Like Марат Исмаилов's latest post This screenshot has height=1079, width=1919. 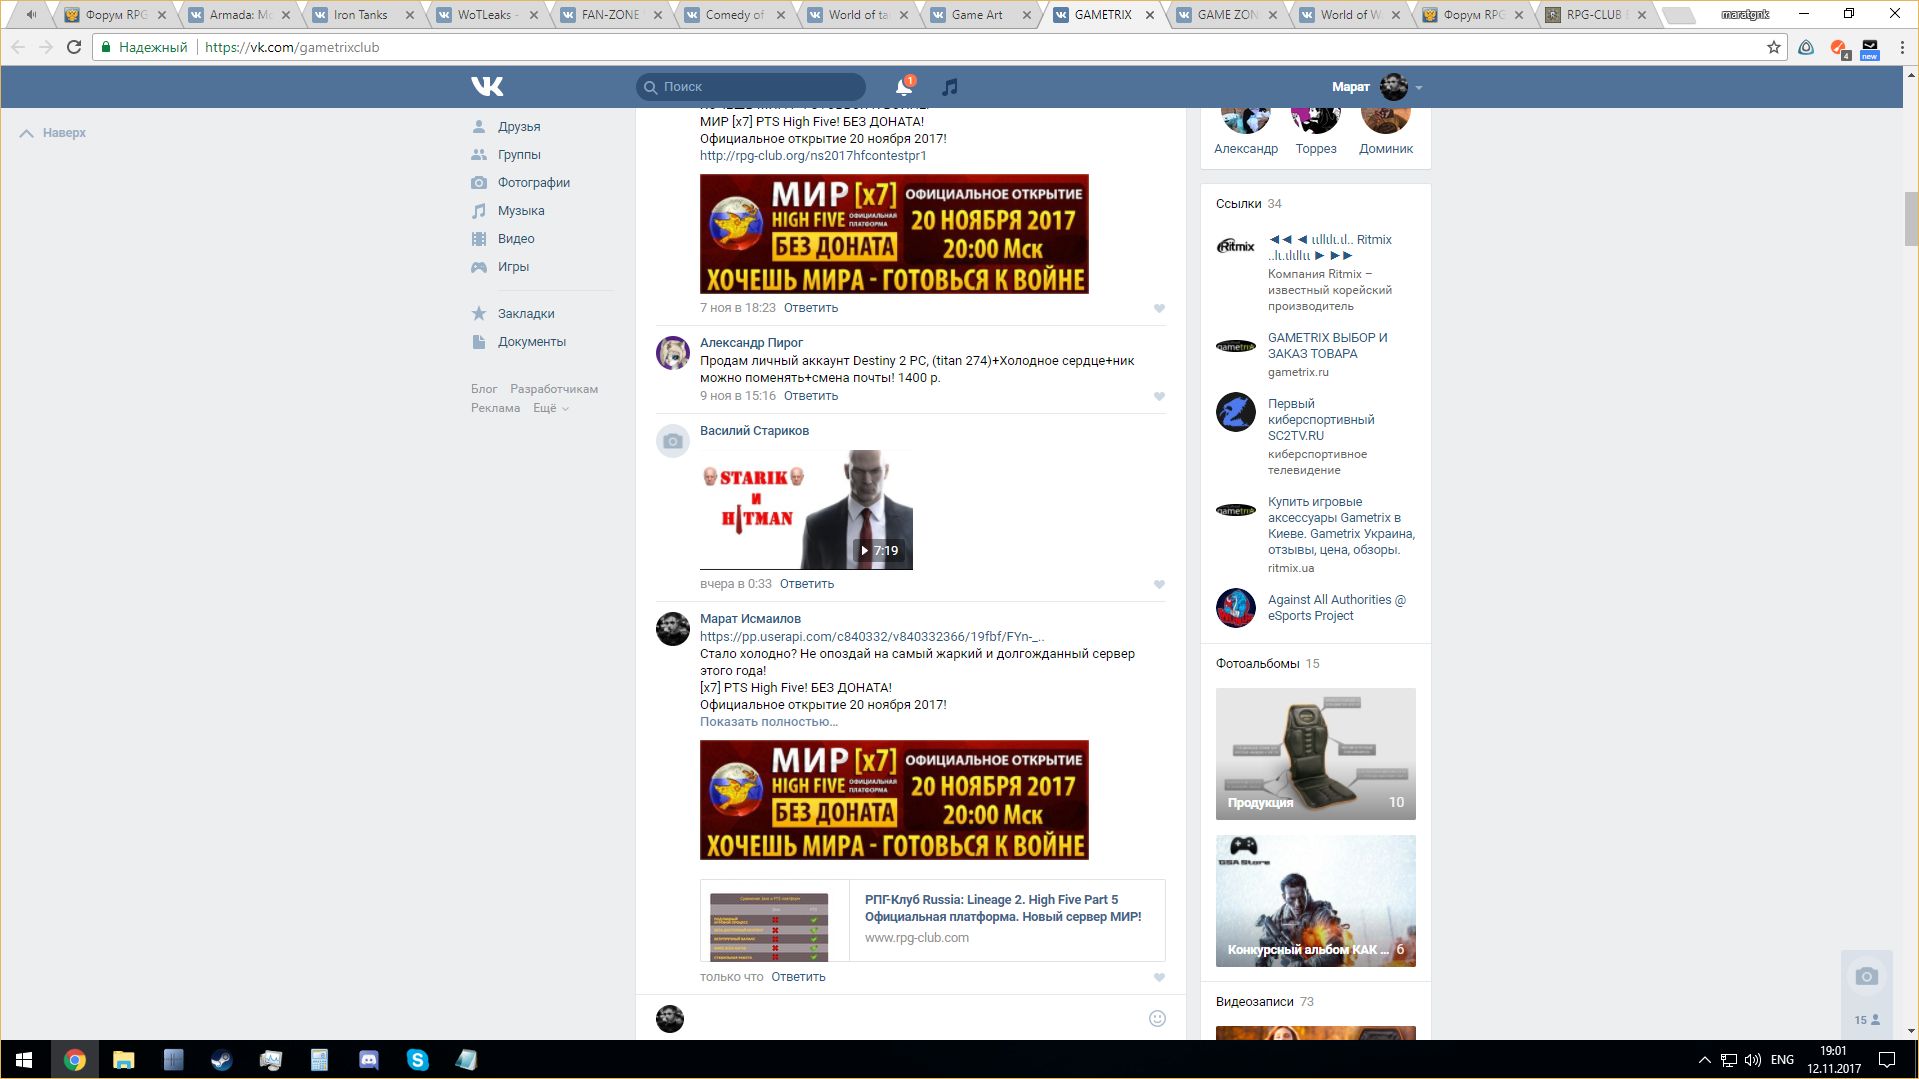[1159, 977]
